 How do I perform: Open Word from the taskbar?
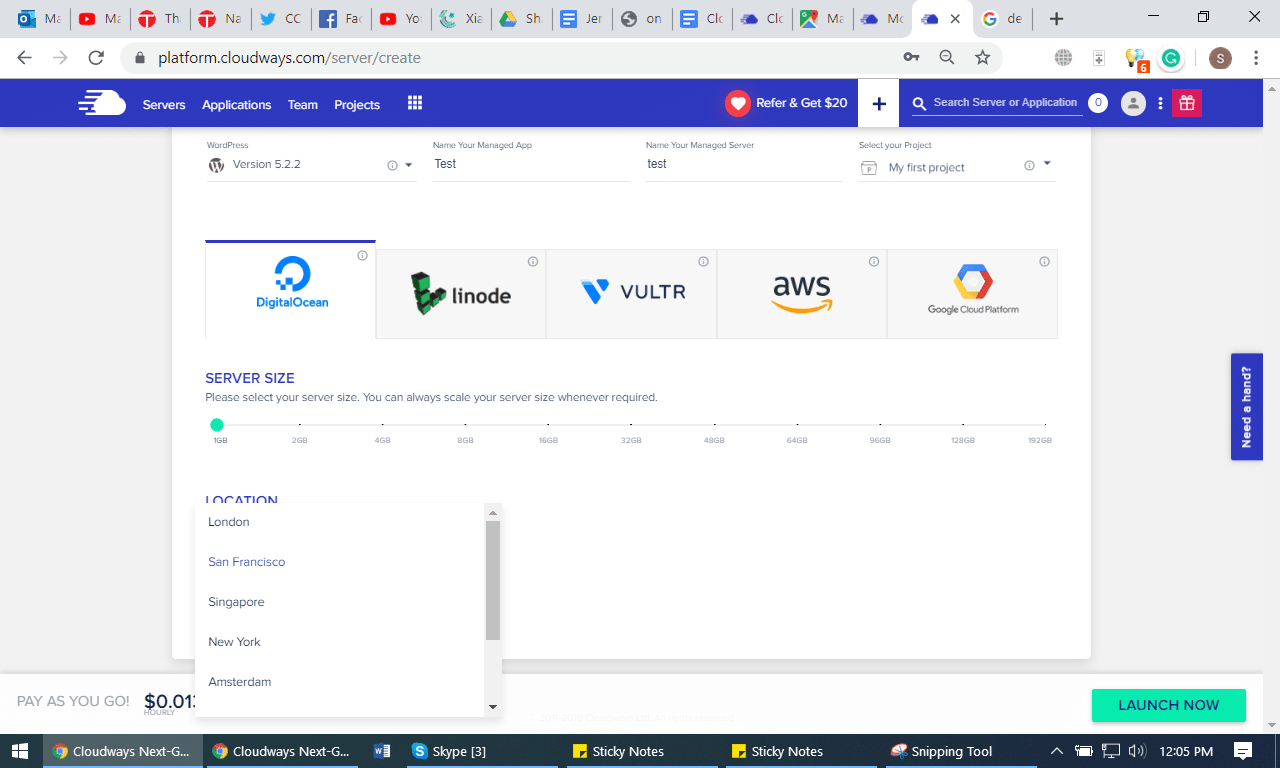pyautogui.click(x=381, y=751)
